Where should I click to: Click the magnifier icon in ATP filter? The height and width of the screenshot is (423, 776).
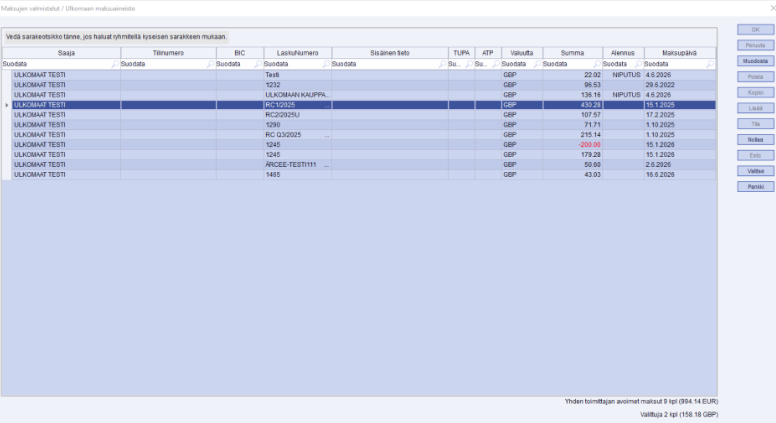point(496,64)
